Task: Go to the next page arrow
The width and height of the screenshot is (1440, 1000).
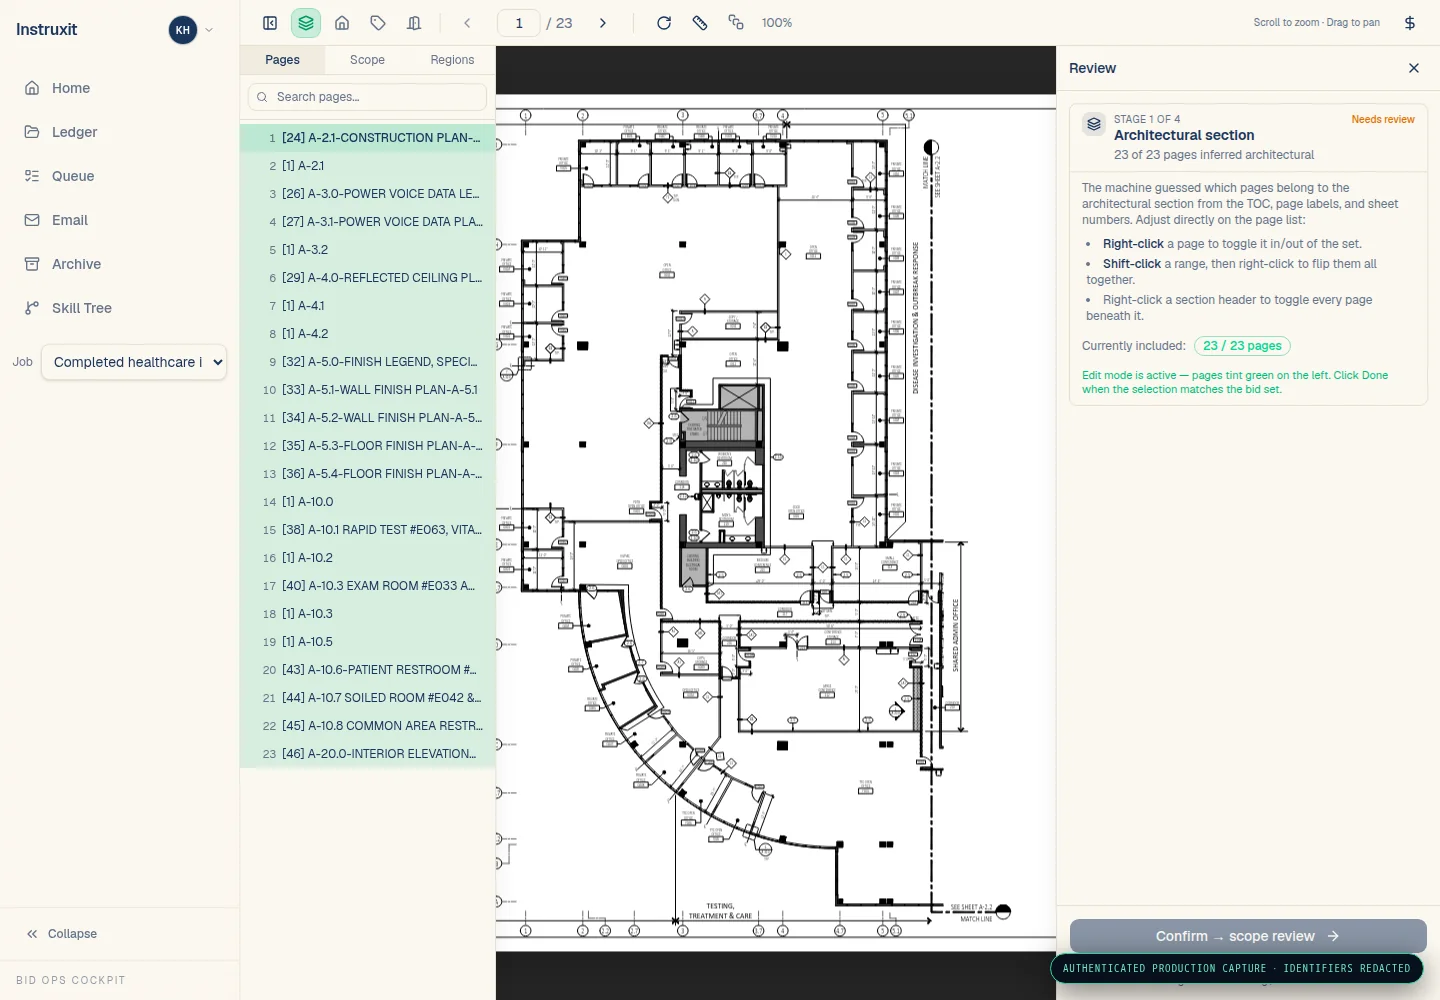Action: point(603,23)
